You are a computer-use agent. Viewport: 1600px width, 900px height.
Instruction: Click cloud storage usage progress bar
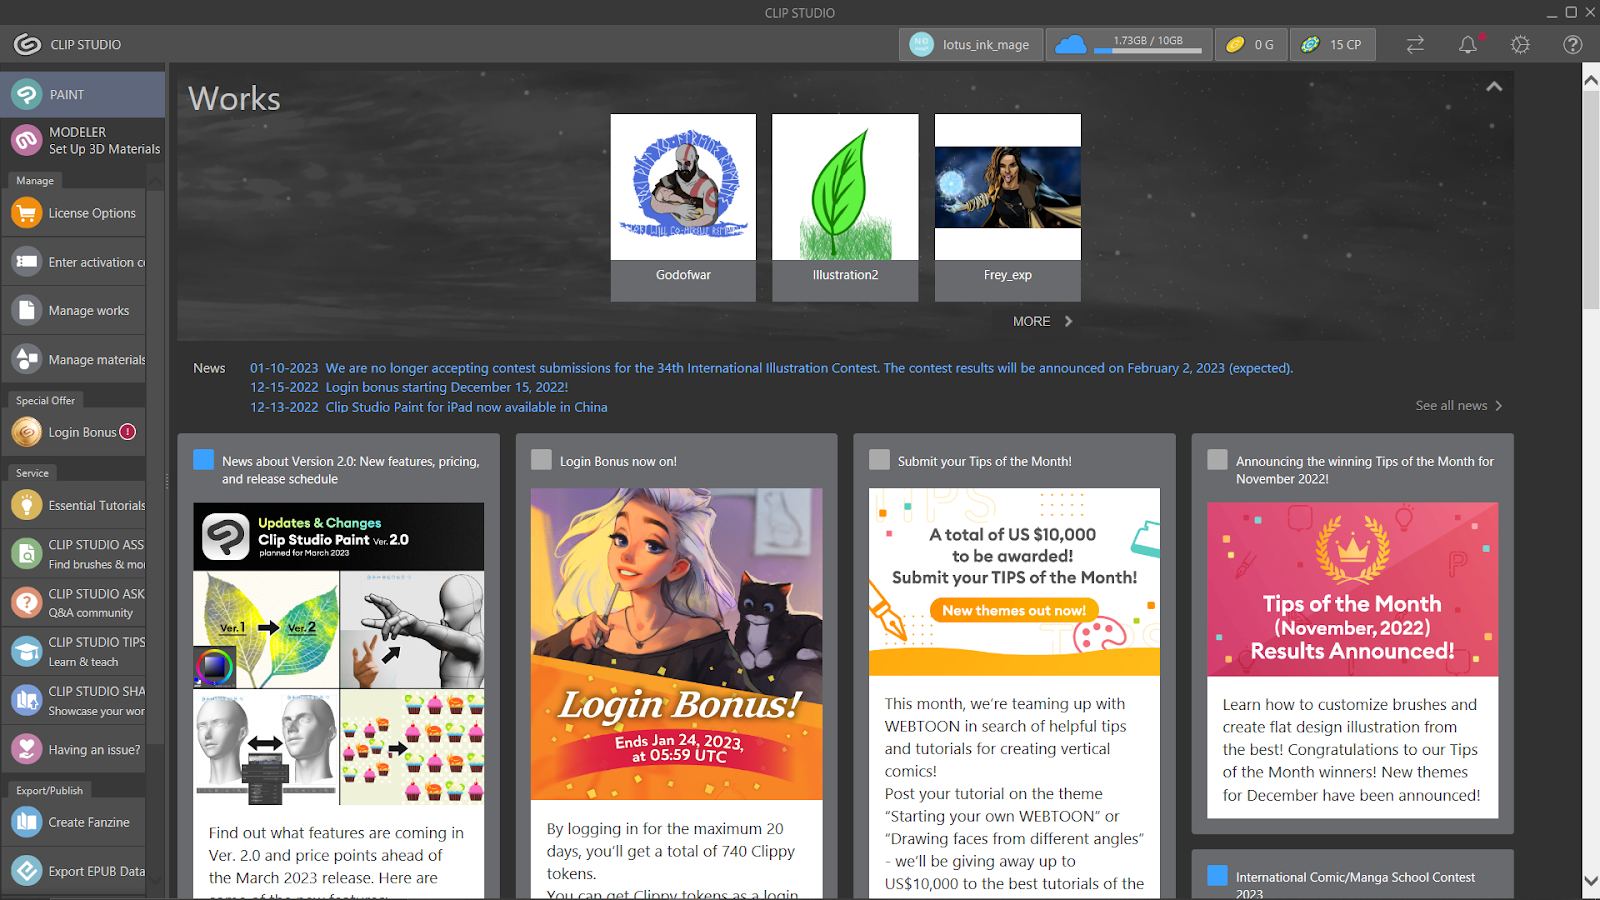[x=1148, y=50]
